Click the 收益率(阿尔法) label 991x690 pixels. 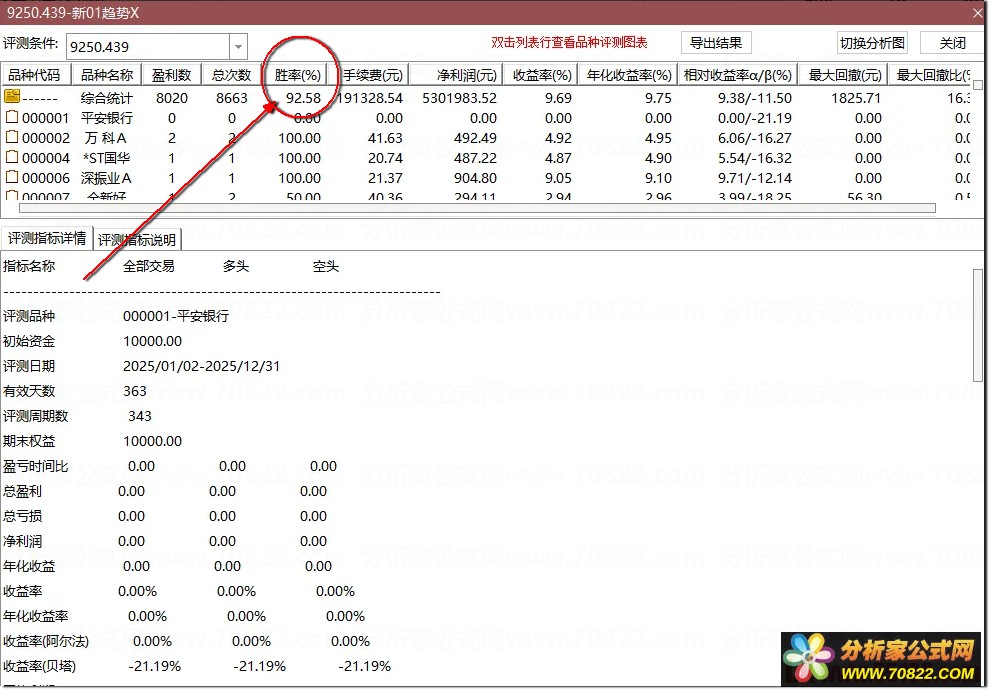pyautogui.click(x=46, y=641)
